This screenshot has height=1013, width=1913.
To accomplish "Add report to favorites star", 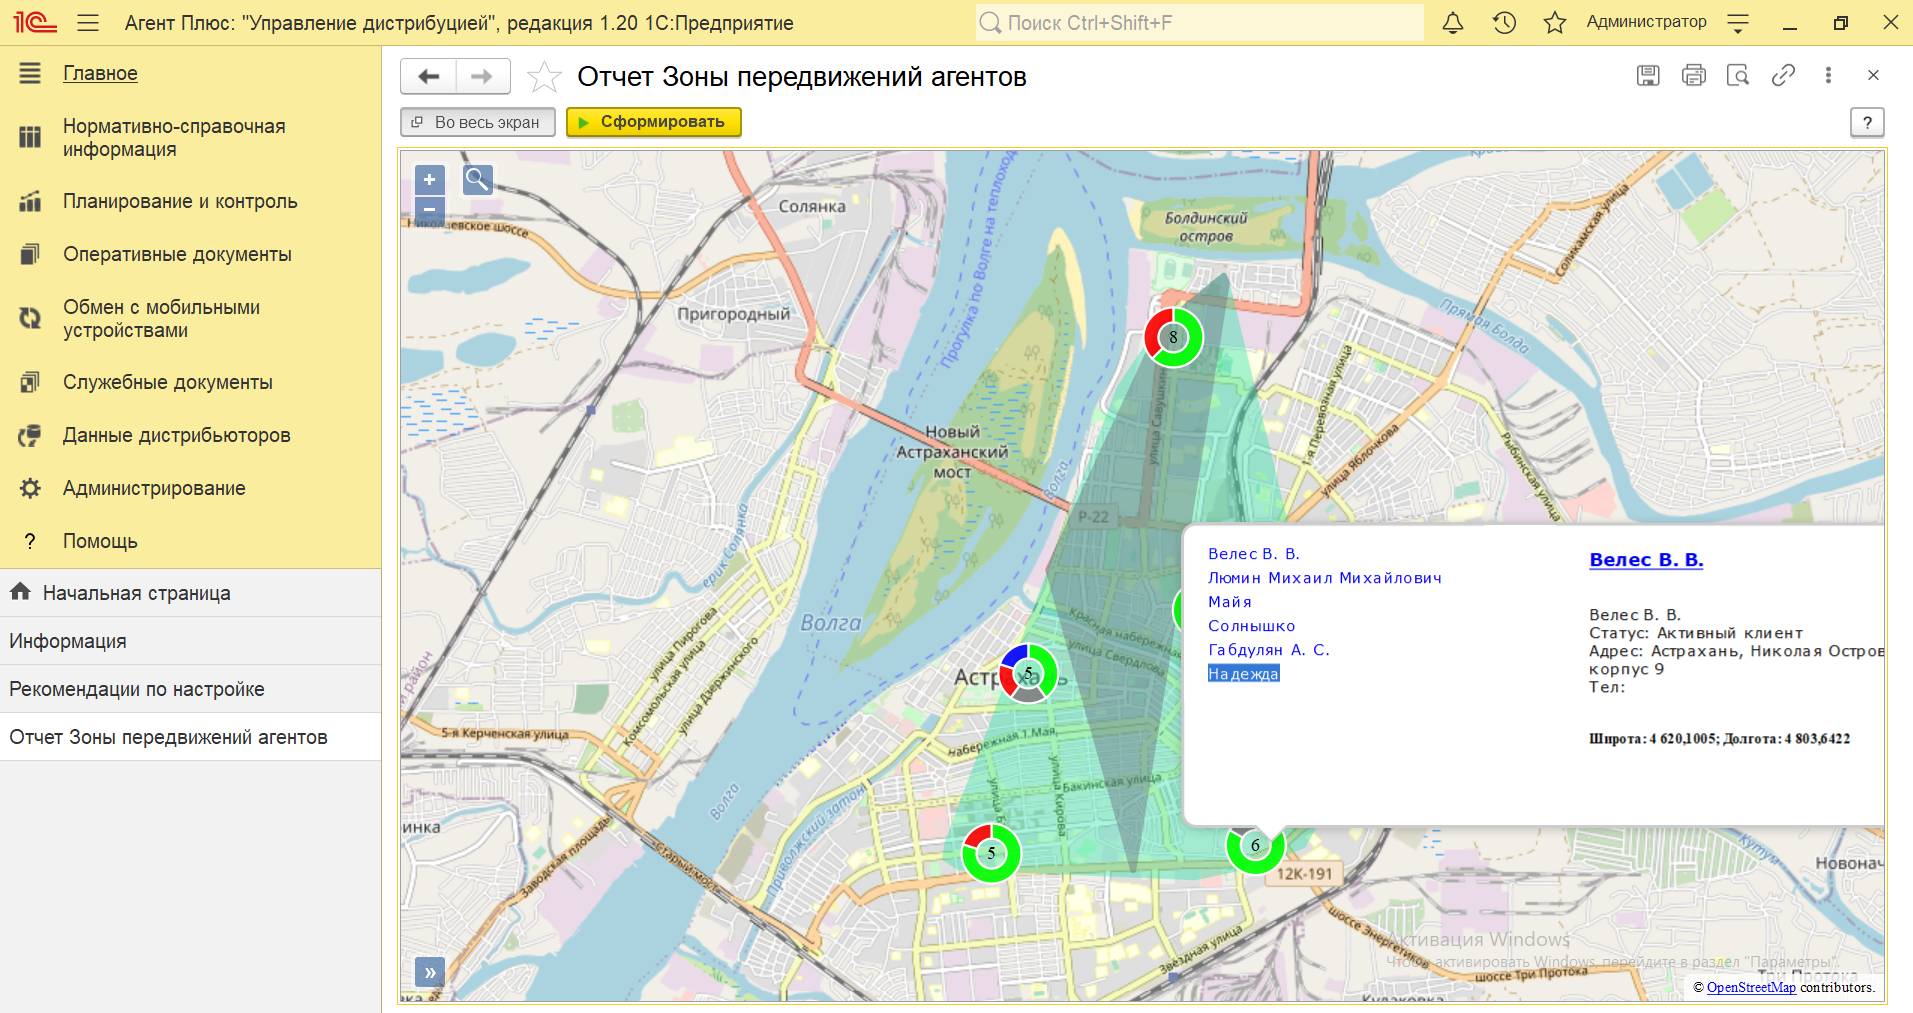I will pyautogui.click(x=544, y=76).
